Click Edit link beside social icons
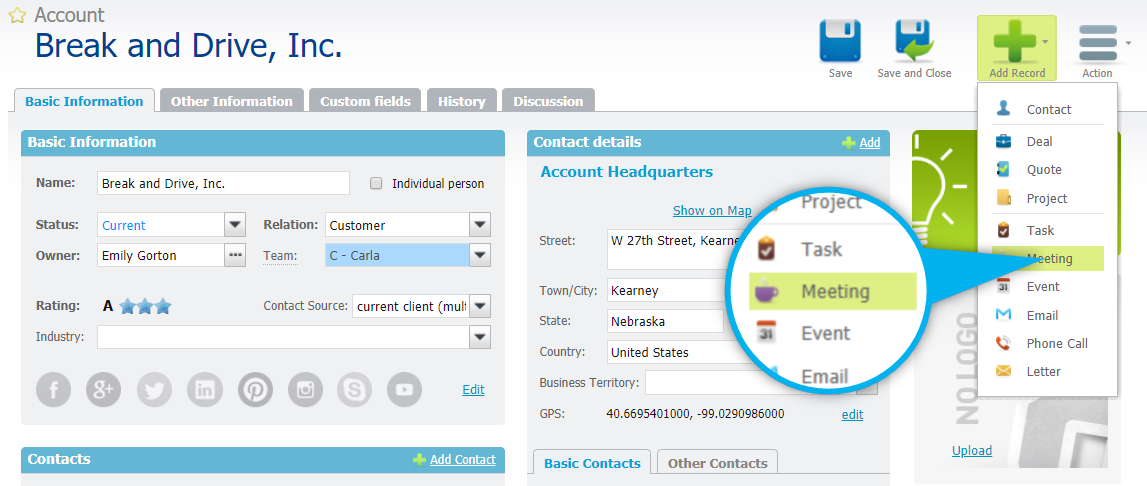This screenshot has height=486, width=1147. coord(473,389)
